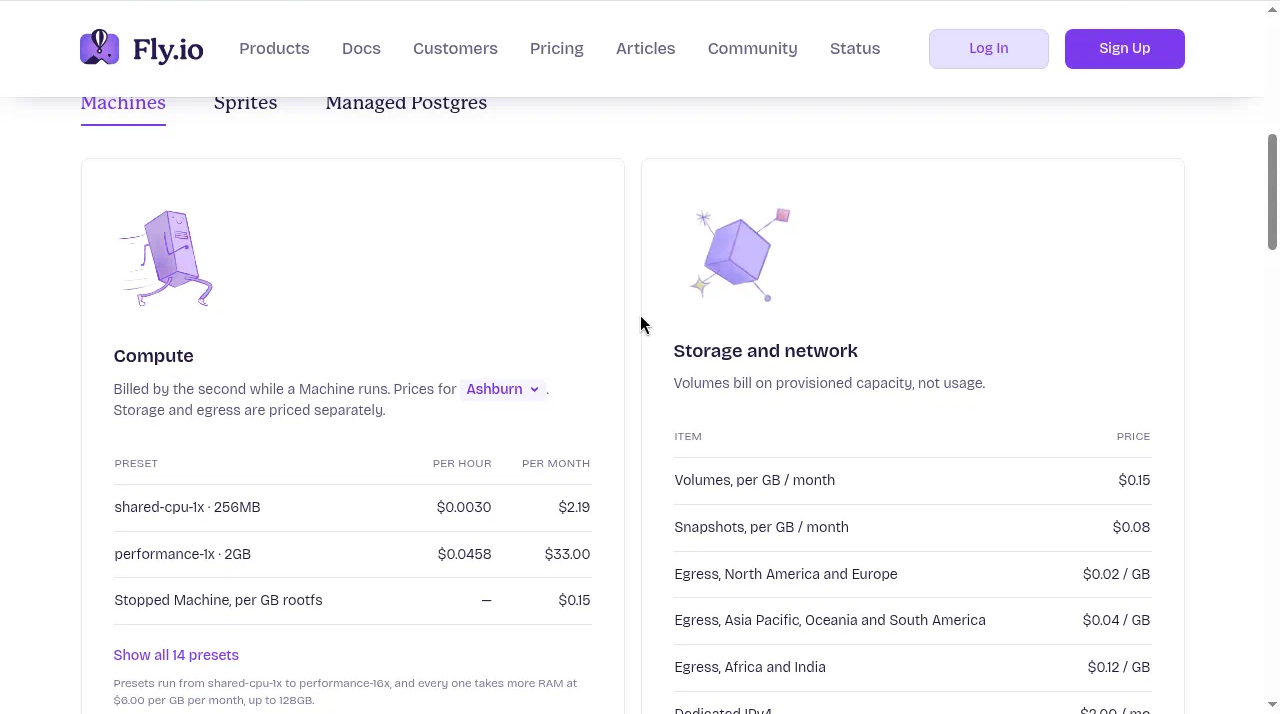The image size is (1280, 714).
Task: Click the $0.0458 per hour value
Action: click(x=464, y=554)
